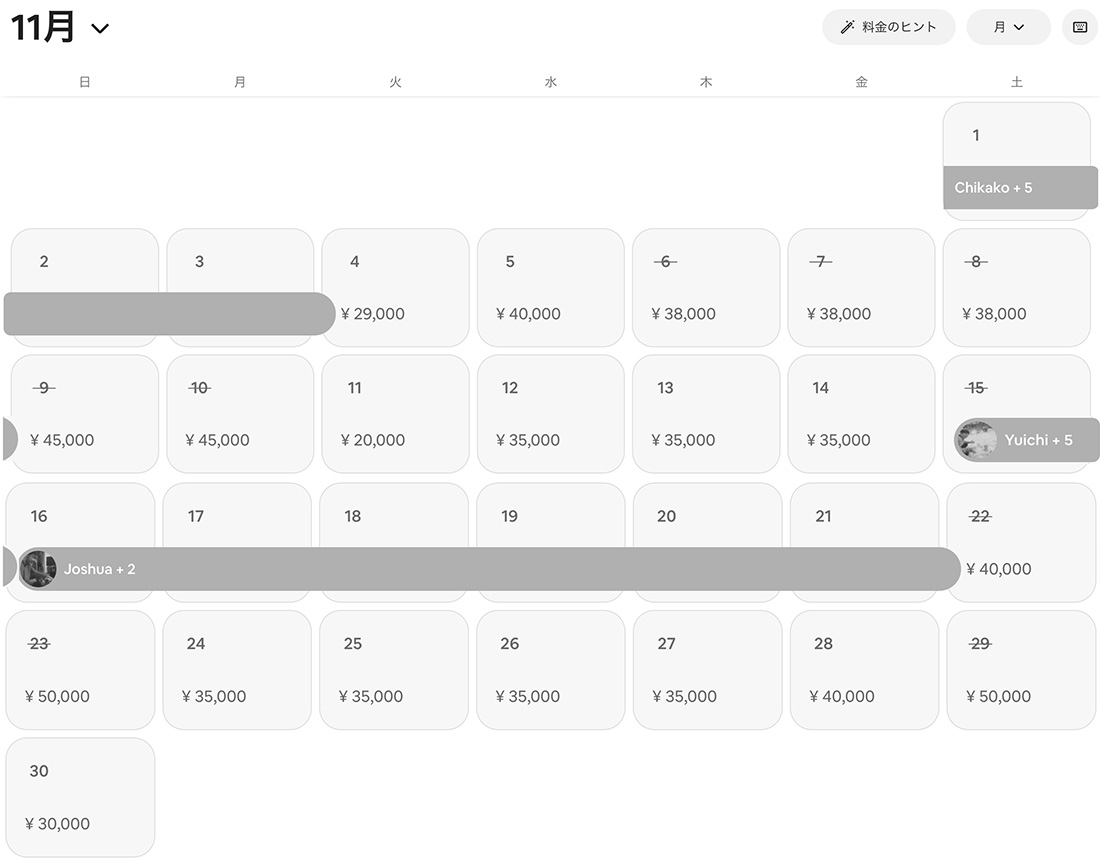Select November 28 priced ¥40,000
This screenshot has height=863, width=1100.
pyautogui.click(x=864, y=669)
